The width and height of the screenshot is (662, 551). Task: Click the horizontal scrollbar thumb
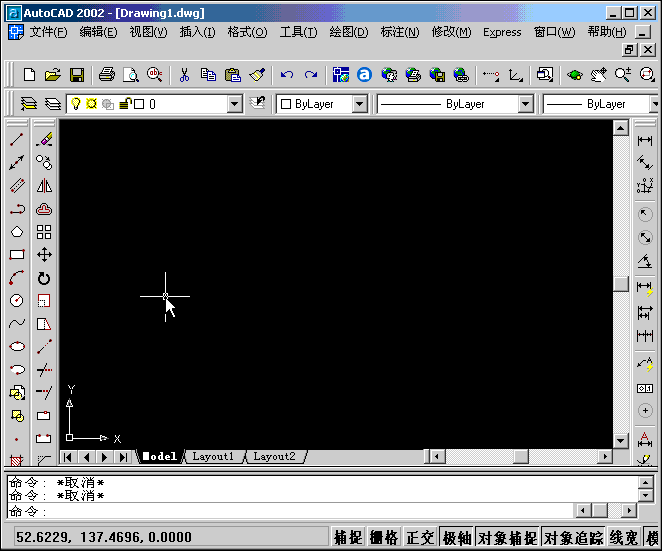[521, 456]
